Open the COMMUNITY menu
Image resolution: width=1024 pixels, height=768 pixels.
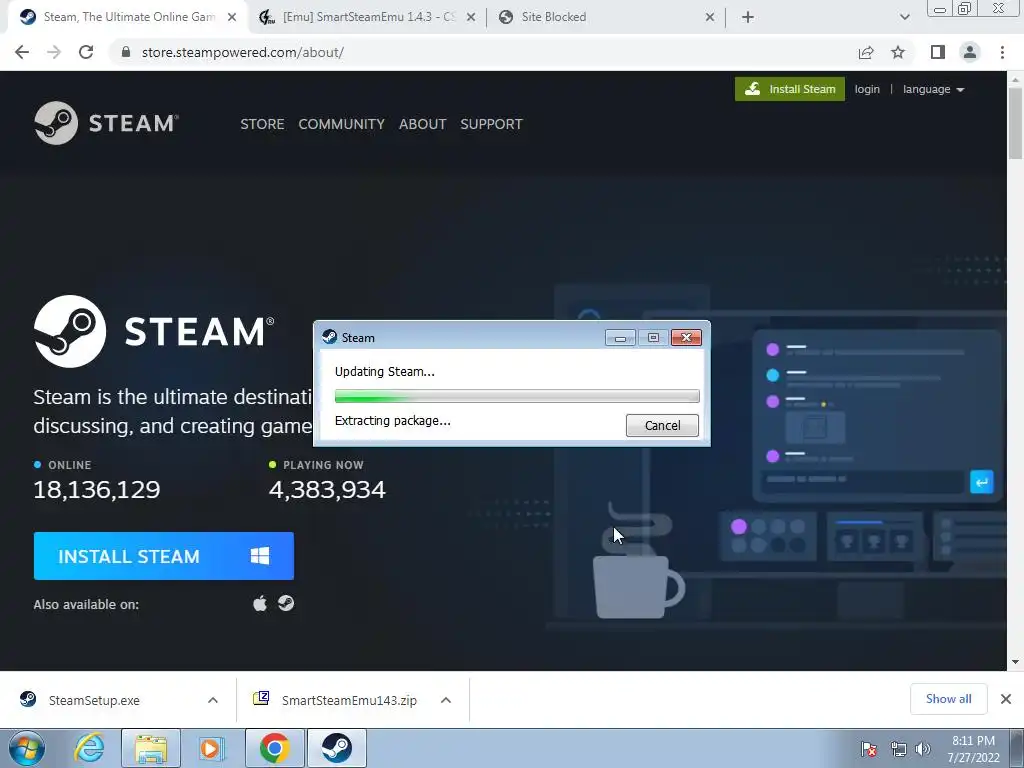click(342, 124)
